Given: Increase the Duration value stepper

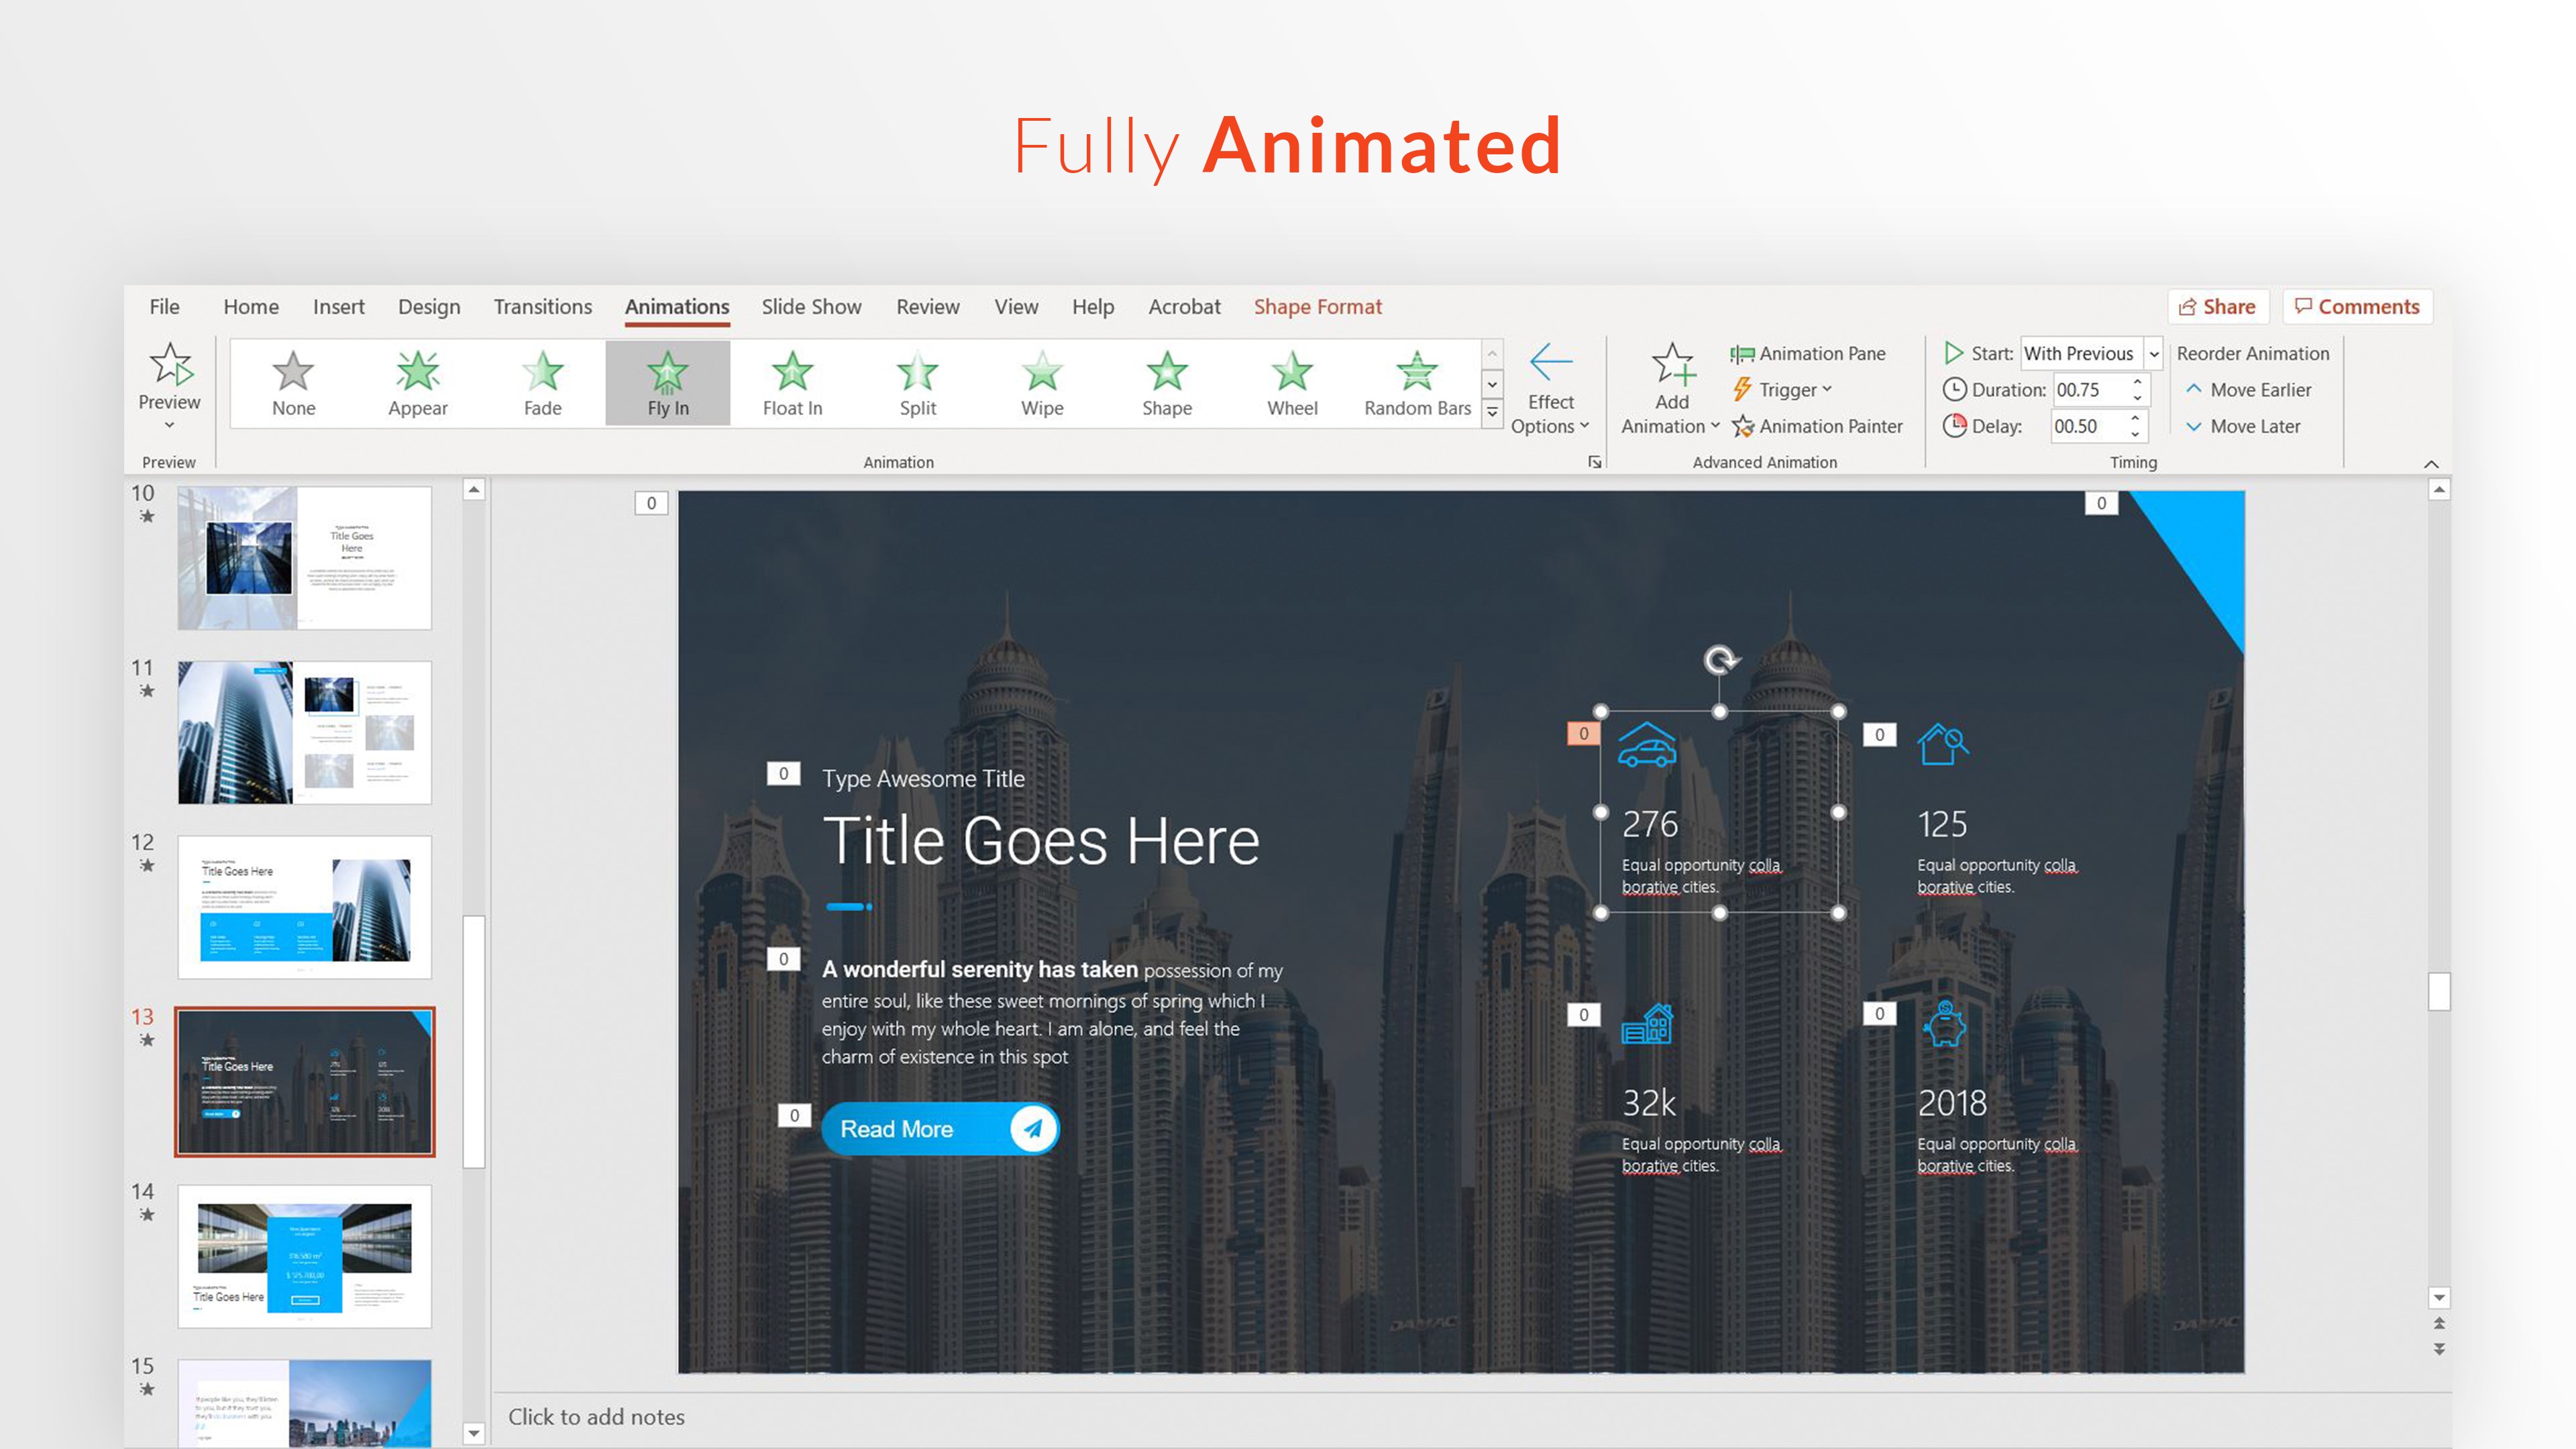Looking at the screenshot, I should click(x=2137, y=382).
